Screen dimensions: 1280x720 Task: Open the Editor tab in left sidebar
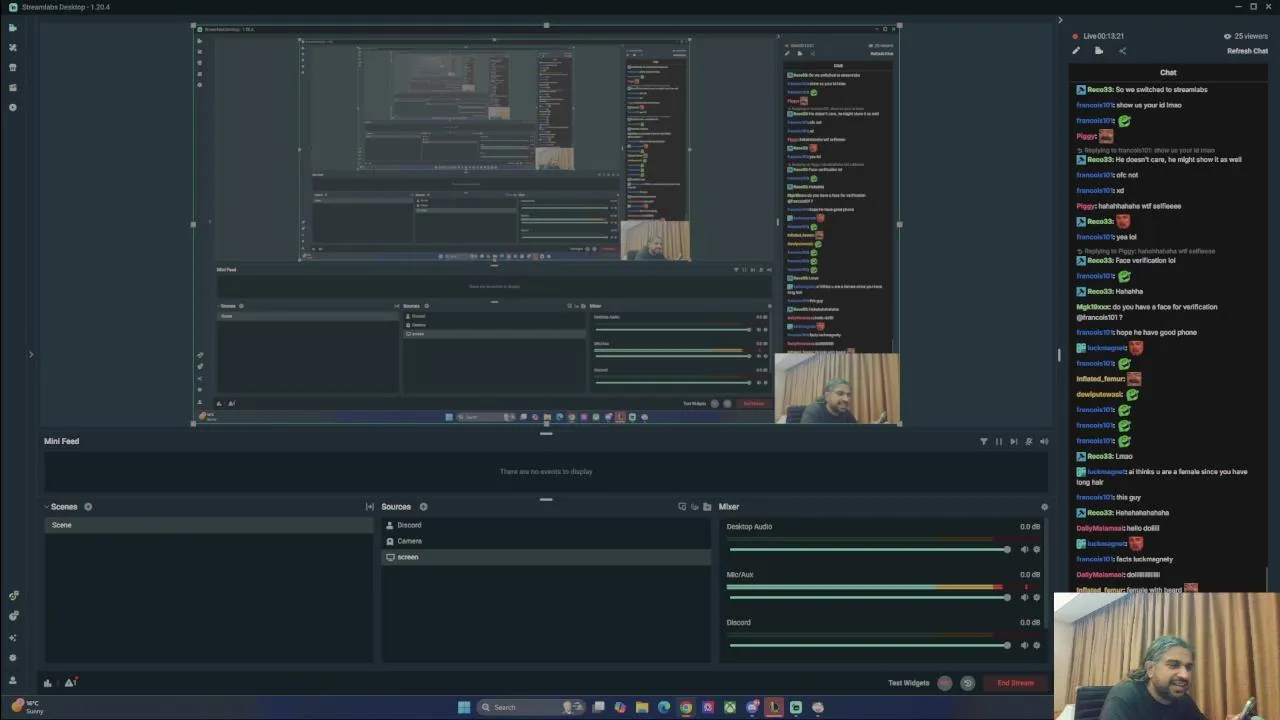(x=12, y=28)
